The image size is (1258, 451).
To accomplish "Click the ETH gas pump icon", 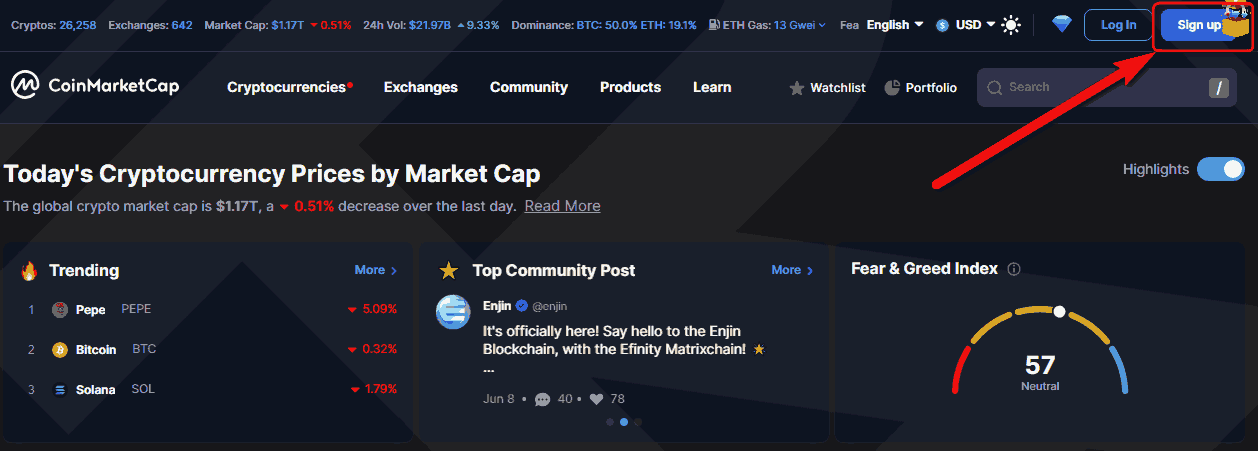I will [x=713, y=25].
